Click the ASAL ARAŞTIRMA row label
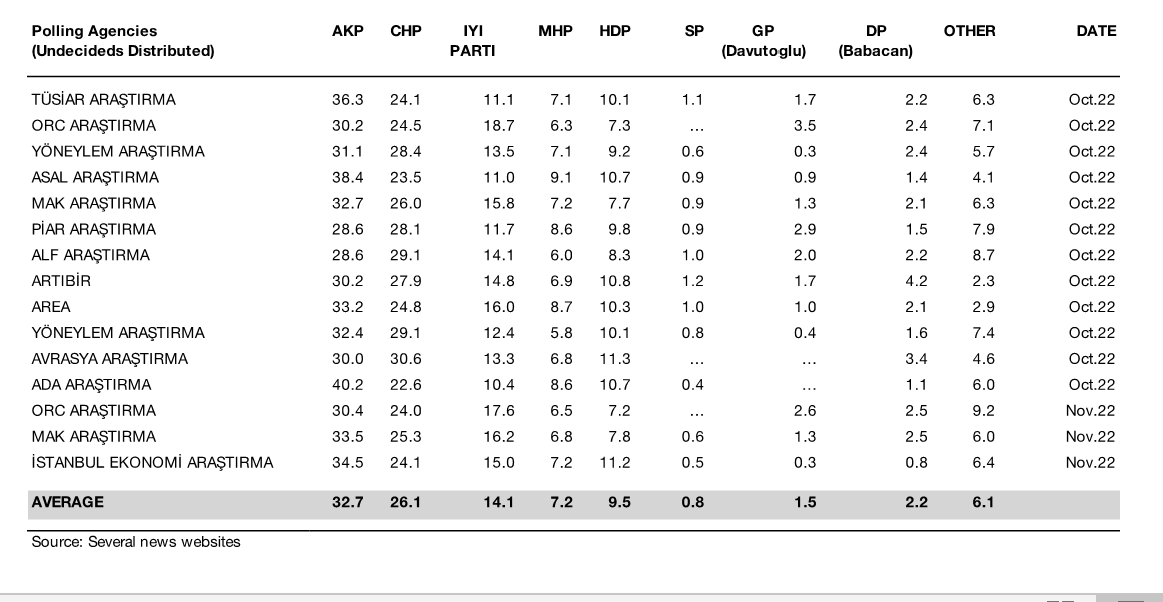Image resolution: width=1163 pixels, height=602 pixels. click(95, 178)
